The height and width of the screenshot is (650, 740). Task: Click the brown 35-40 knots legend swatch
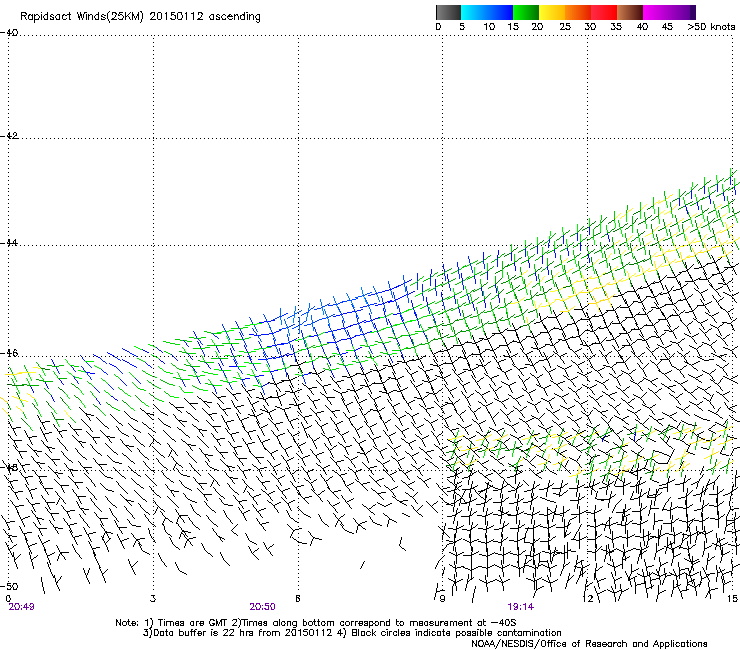tap(630, 12)
